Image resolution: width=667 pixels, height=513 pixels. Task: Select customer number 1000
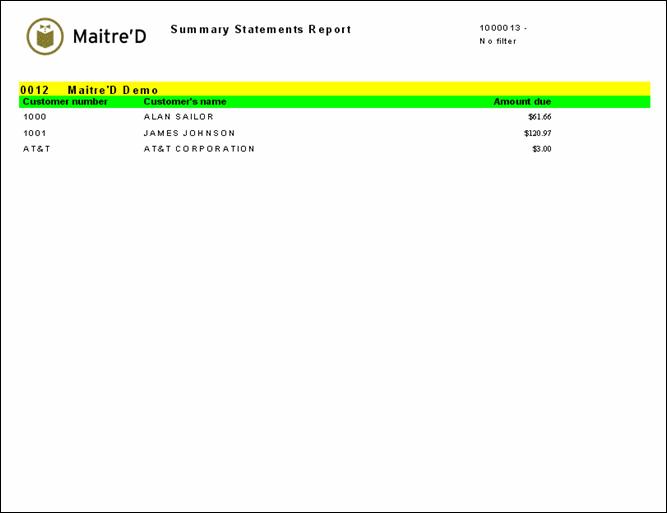tap(35, 117)
